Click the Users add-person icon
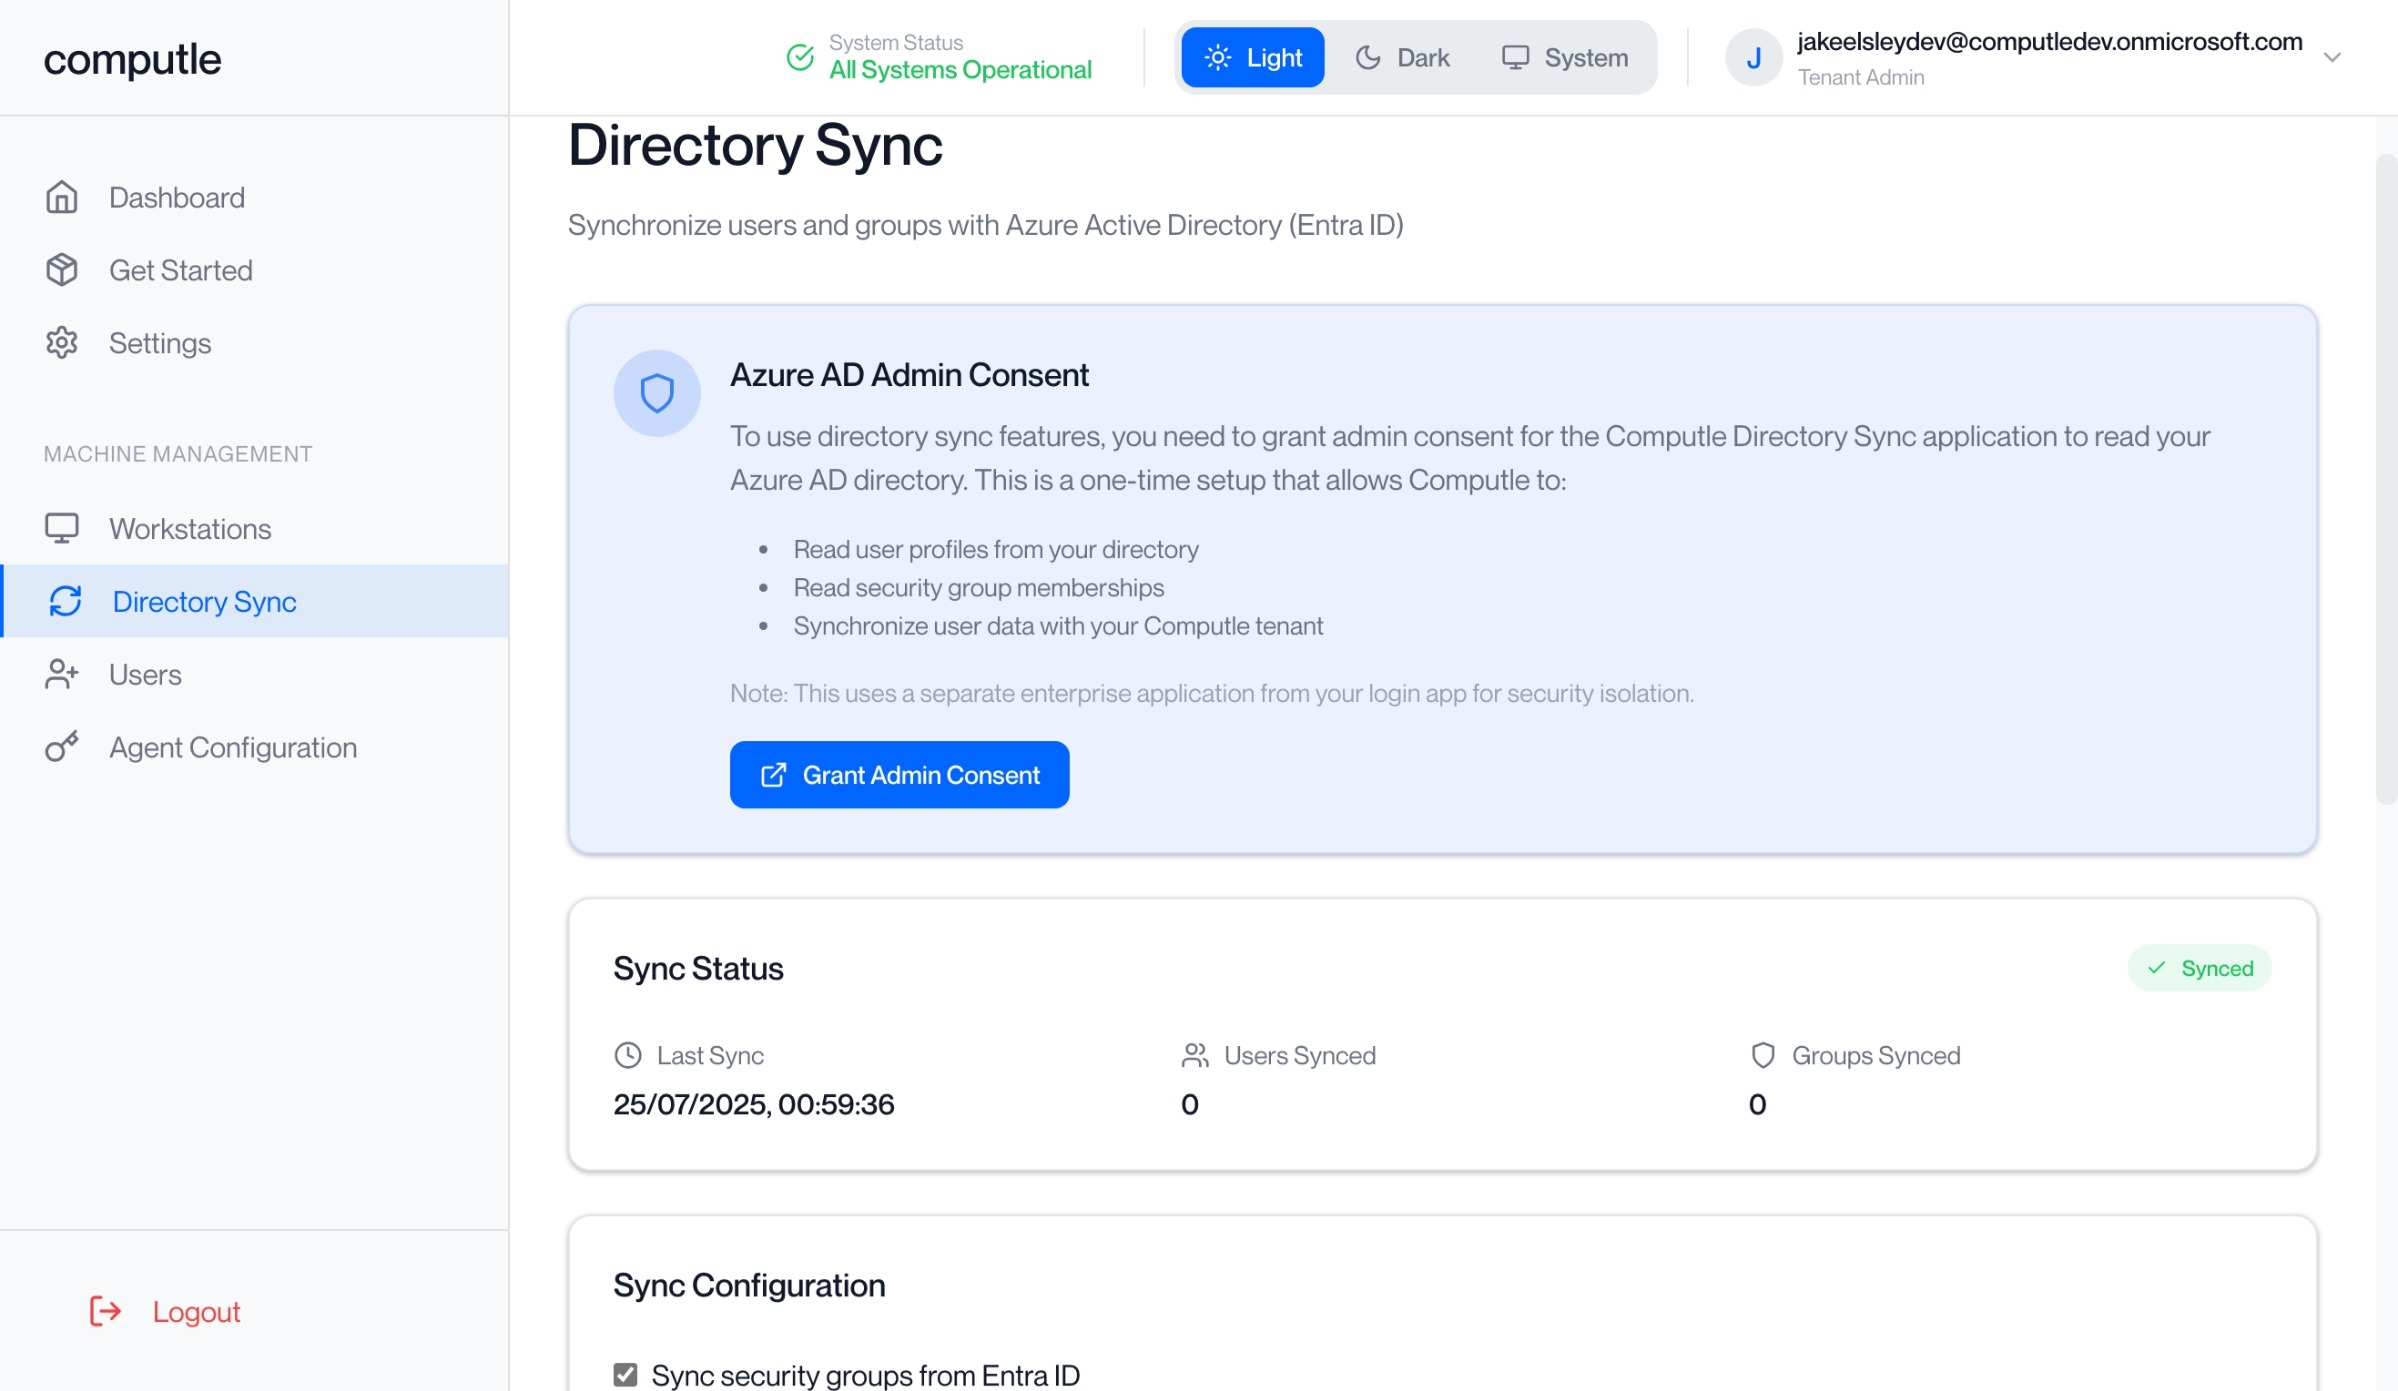The height and width of the screenshot is (1391, 2398). tap(61, 674)
